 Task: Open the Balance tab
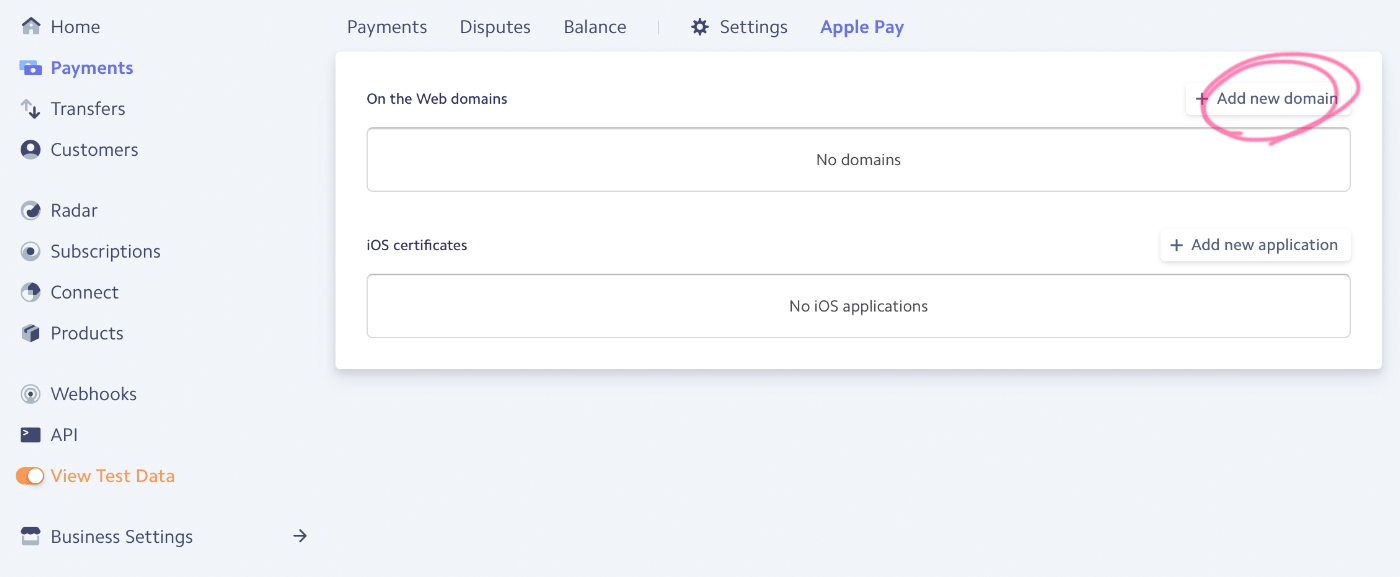(595, 27)
